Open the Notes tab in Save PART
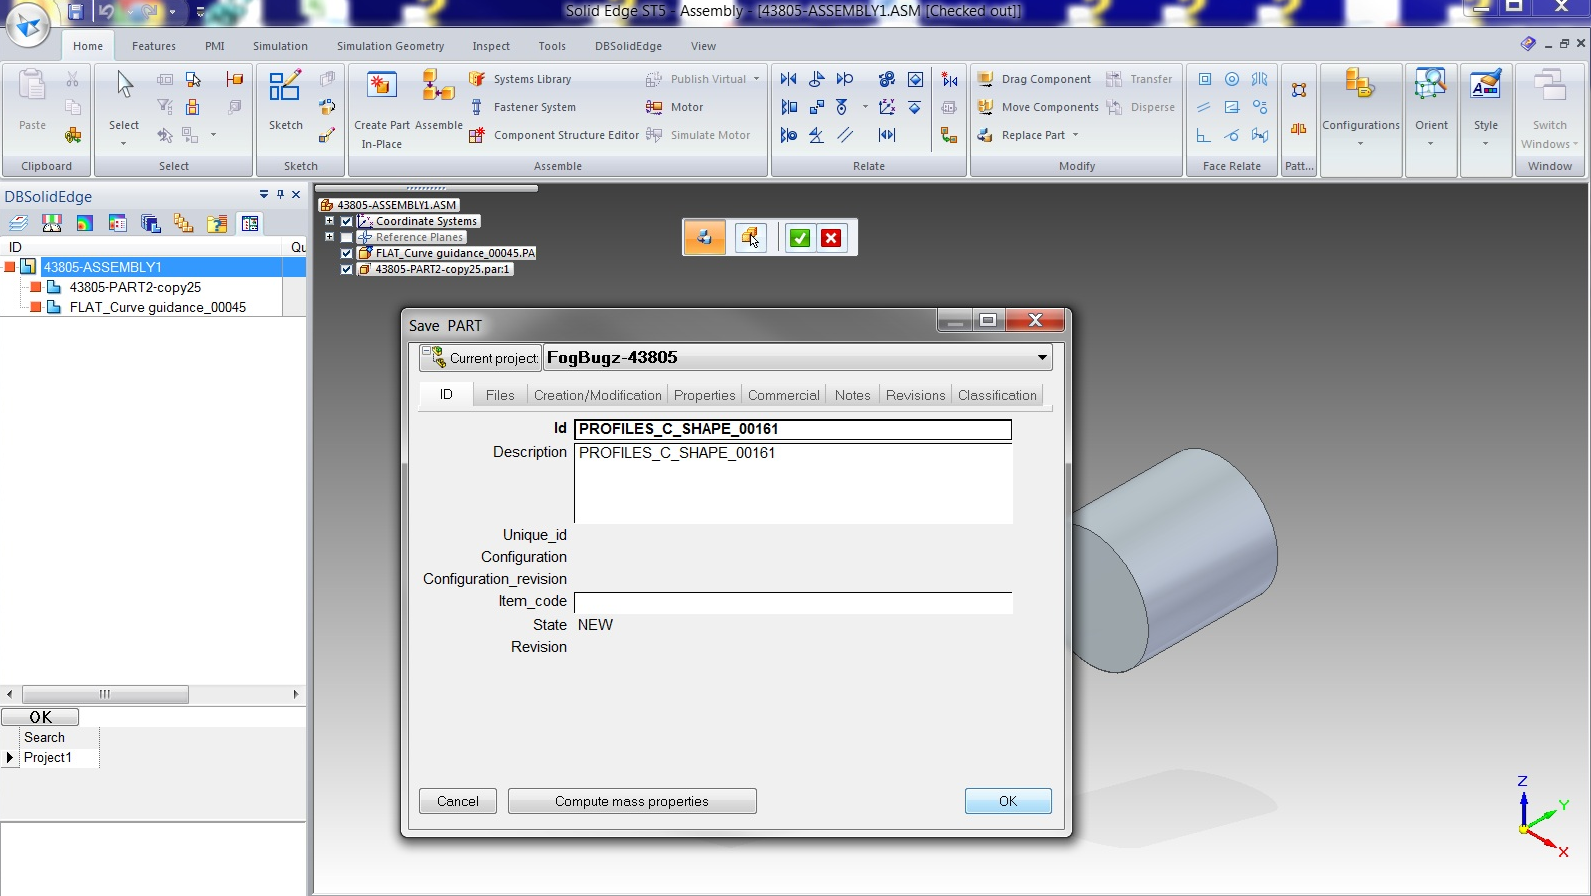This screenshot has width=1591, height=896. (x=852, y=395)
